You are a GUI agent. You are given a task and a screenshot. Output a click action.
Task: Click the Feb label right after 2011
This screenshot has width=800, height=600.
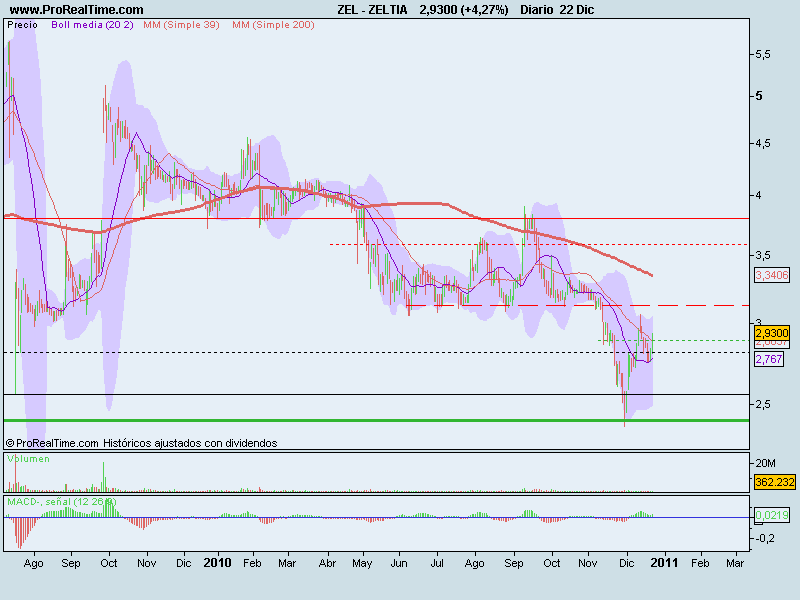click(x=700, y=563)
